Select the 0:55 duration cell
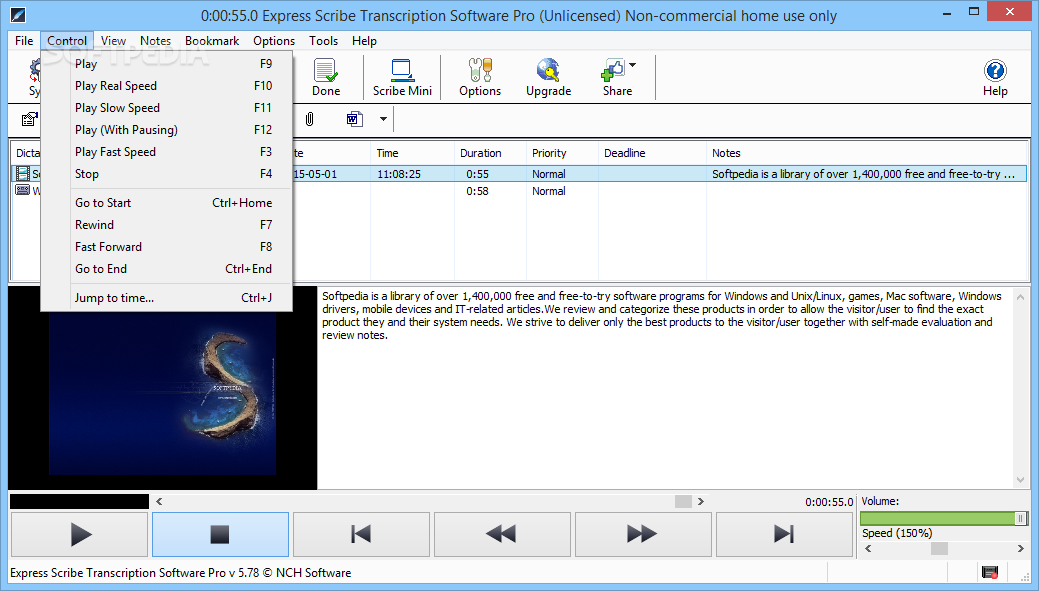Viewport: 1039px width, 591px height. point(477,174)
